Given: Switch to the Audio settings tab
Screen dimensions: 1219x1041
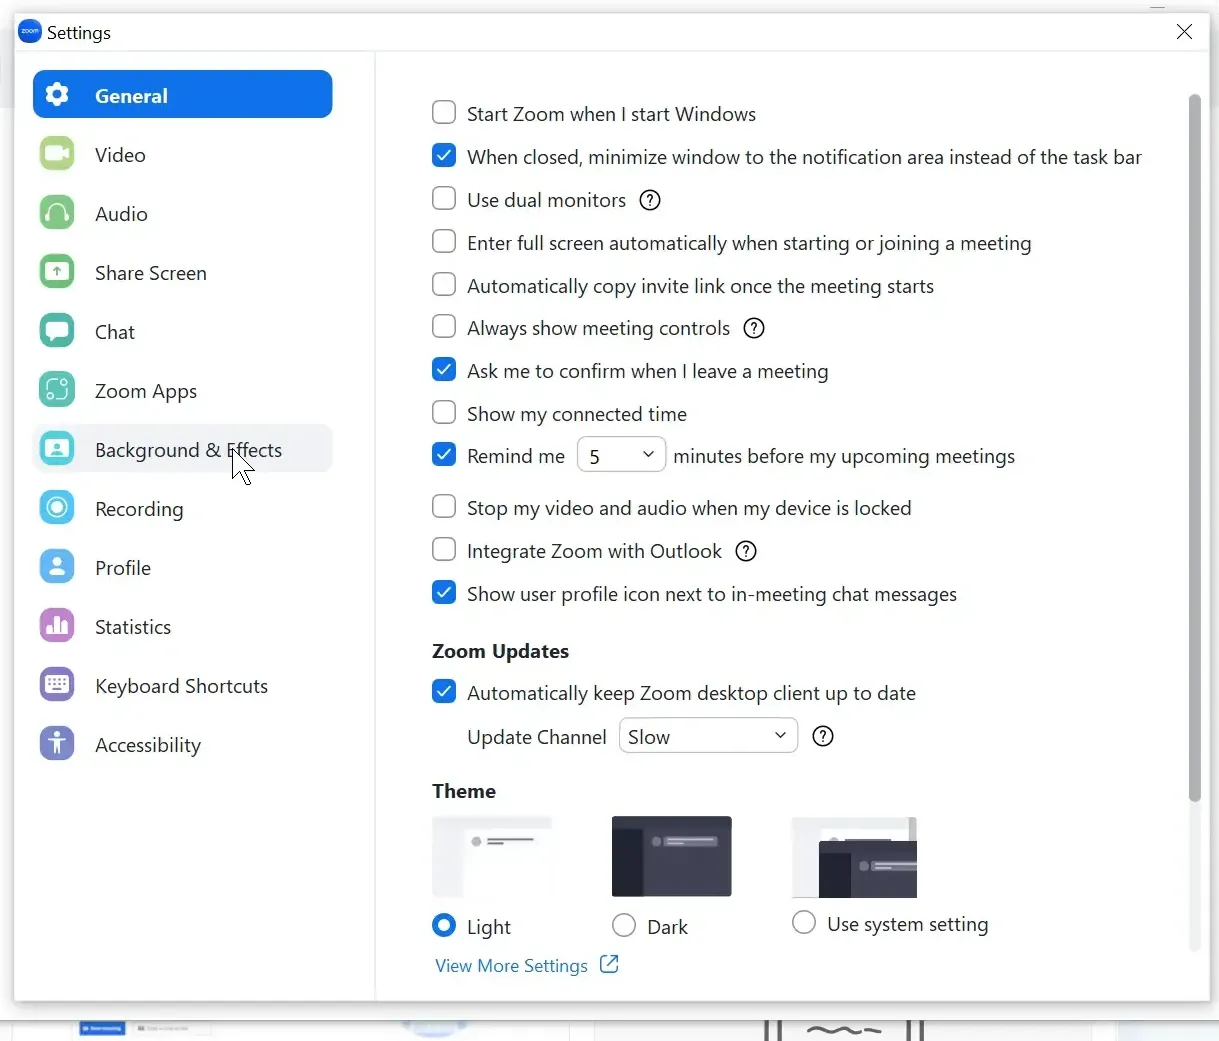Looking at the screenshot, I should [183, 213].
